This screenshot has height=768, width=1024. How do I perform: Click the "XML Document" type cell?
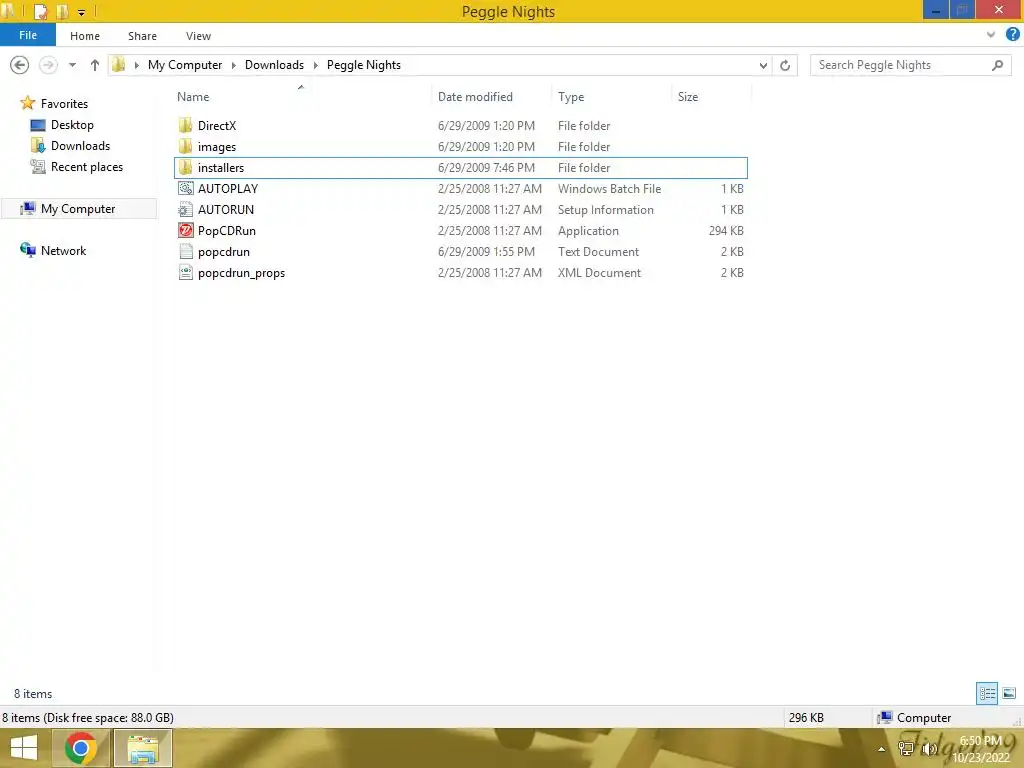600,272
